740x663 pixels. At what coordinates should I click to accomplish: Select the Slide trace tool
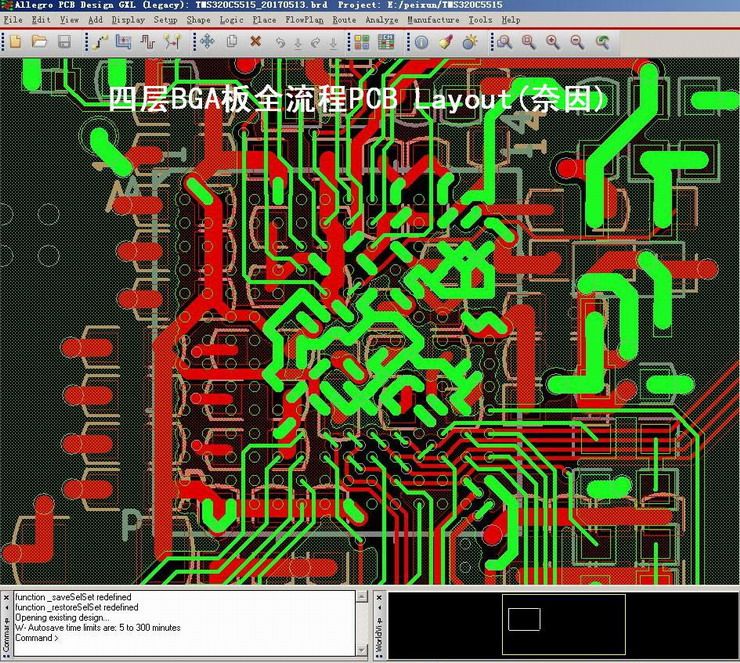pyautogui.click(x=123, y=42)
